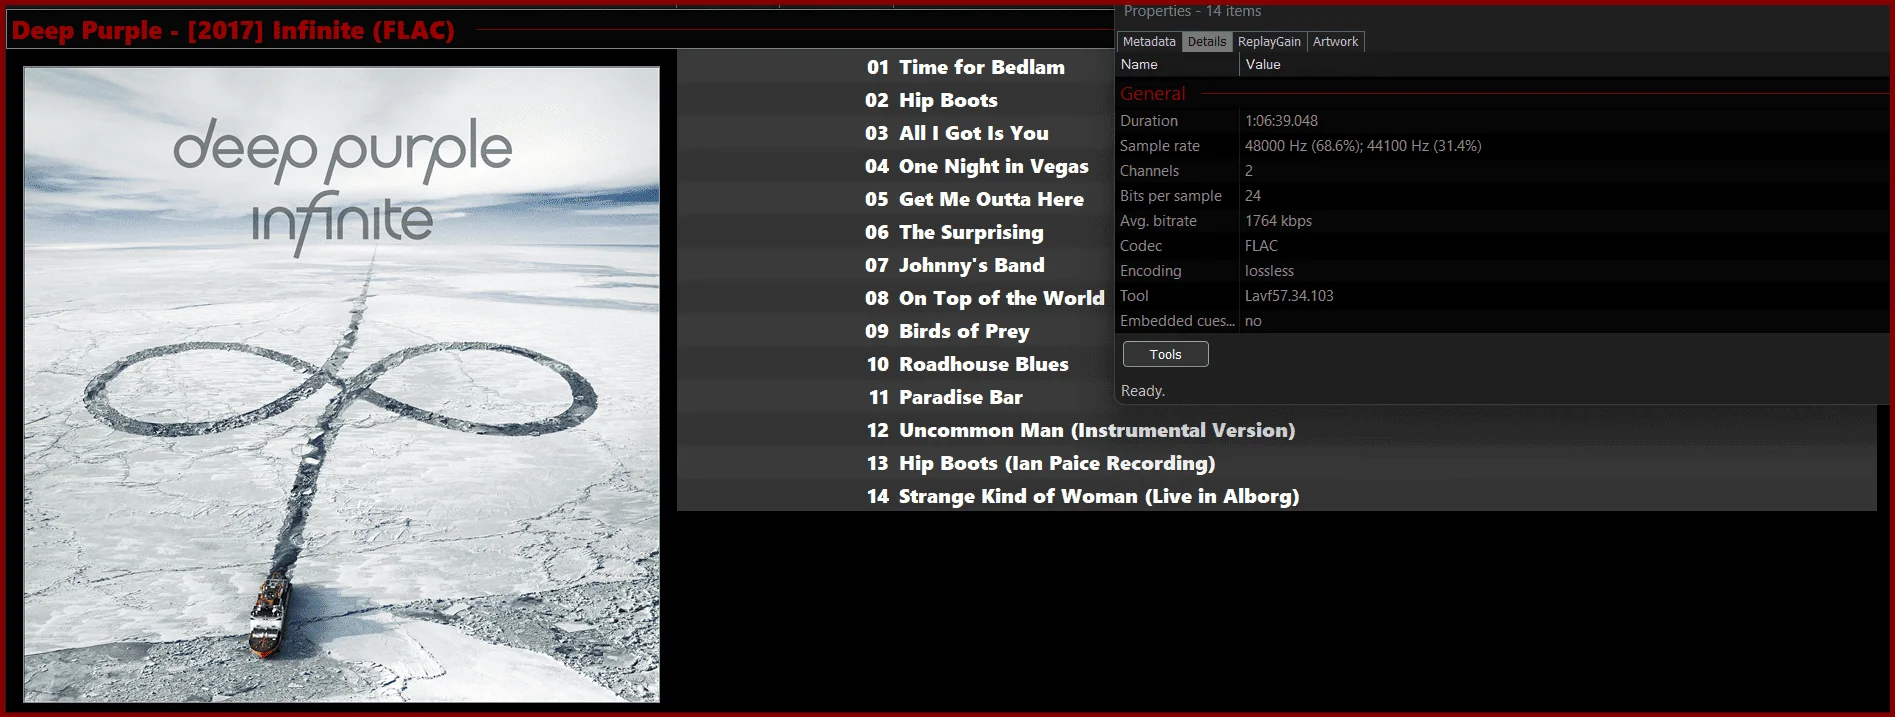Select the Avg. bitrate 1764 kbps value

[x=1278, y=221]
